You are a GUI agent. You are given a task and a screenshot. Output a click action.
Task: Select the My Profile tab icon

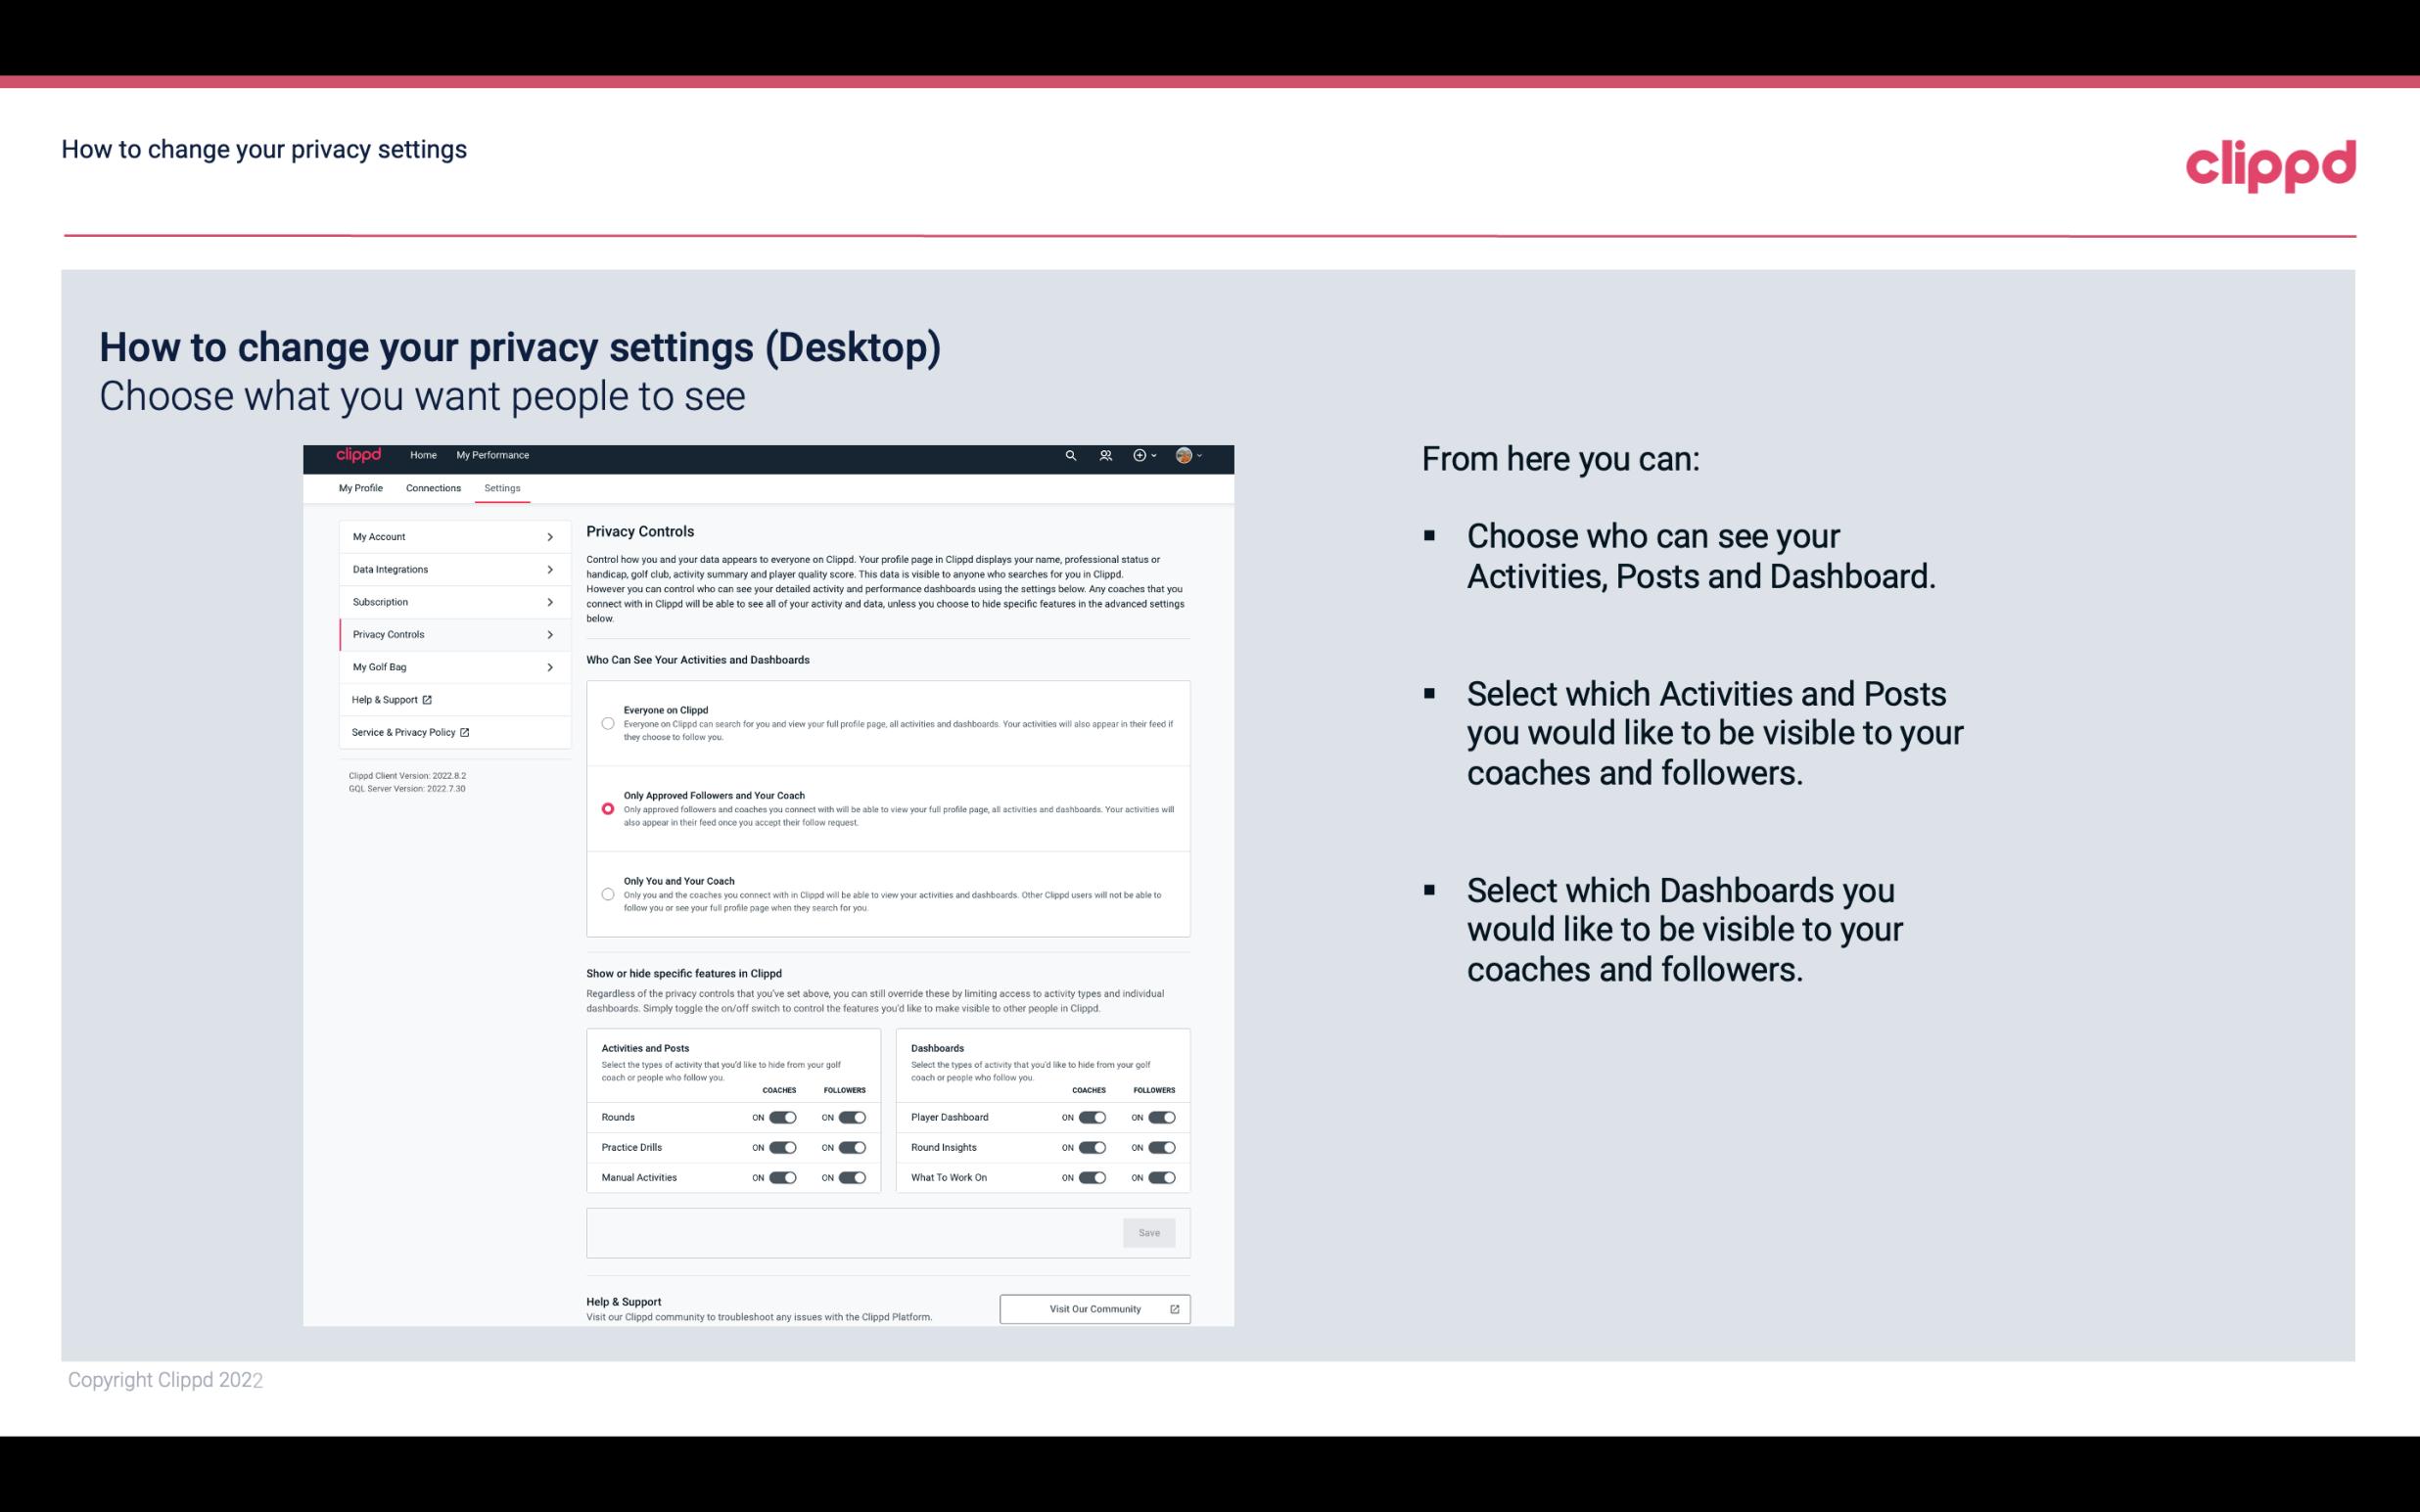pos(360,487)
